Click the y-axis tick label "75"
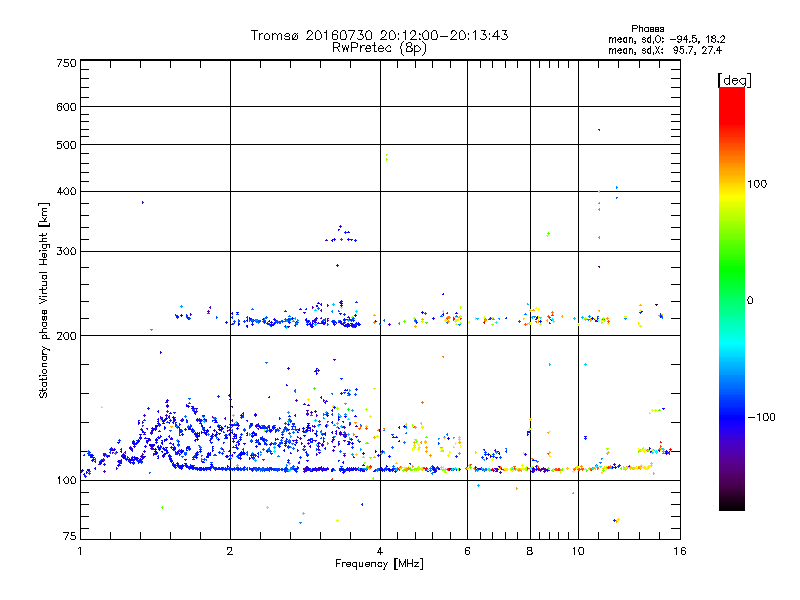The height and width of the screenshot is (600, 800). tap(70, 536)
